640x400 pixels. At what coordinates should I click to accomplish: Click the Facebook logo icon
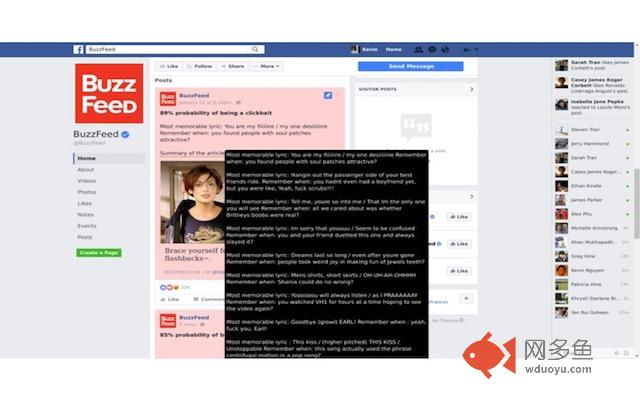(78, 49)
